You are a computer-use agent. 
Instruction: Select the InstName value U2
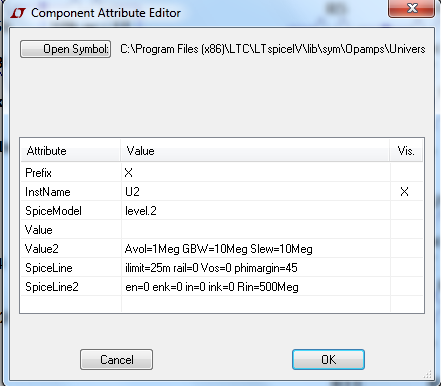(256, 191)
